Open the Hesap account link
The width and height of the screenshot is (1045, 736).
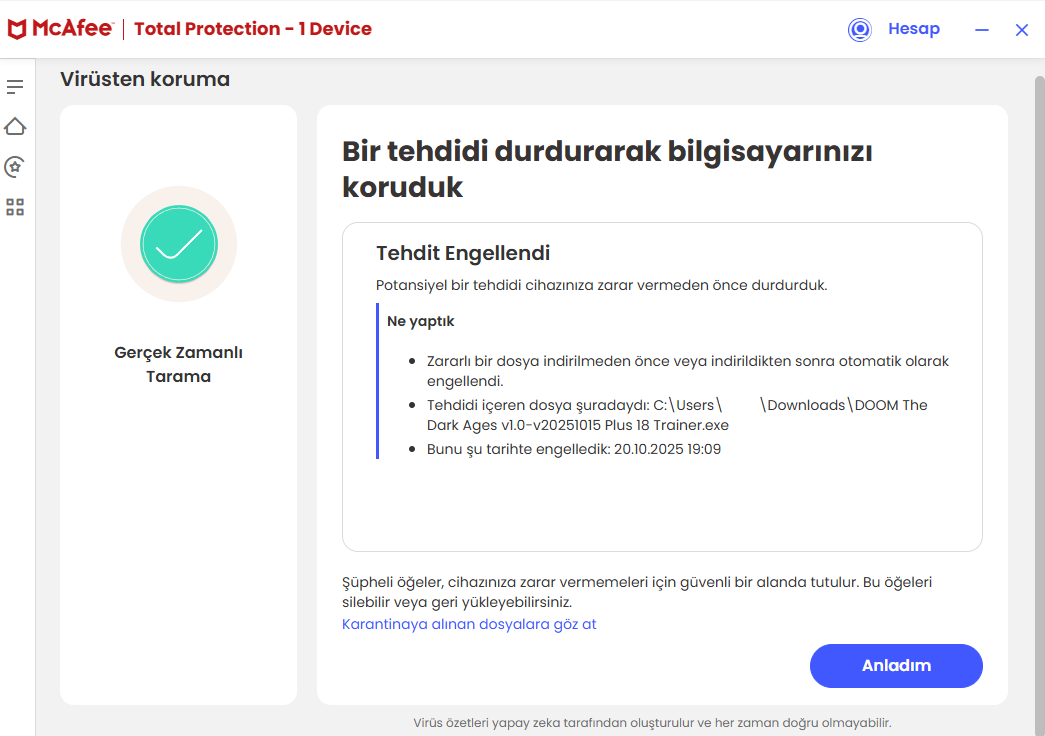pos(914,29)
